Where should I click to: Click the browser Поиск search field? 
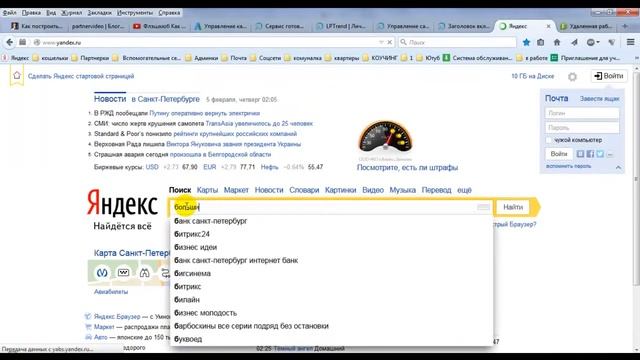coord(457,42)
